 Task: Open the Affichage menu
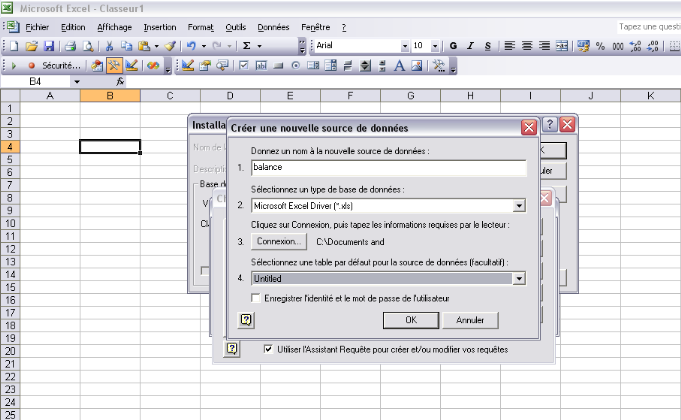click(x=114, y=27)
